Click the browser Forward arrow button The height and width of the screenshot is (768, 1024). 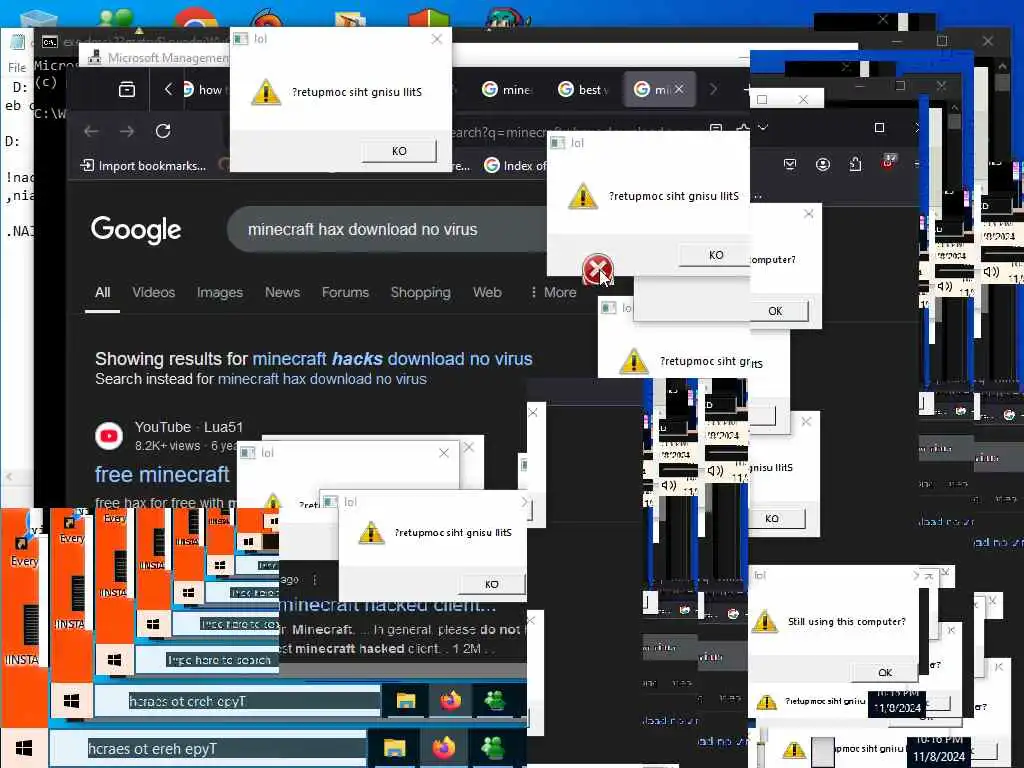click(x=127, y=131)
